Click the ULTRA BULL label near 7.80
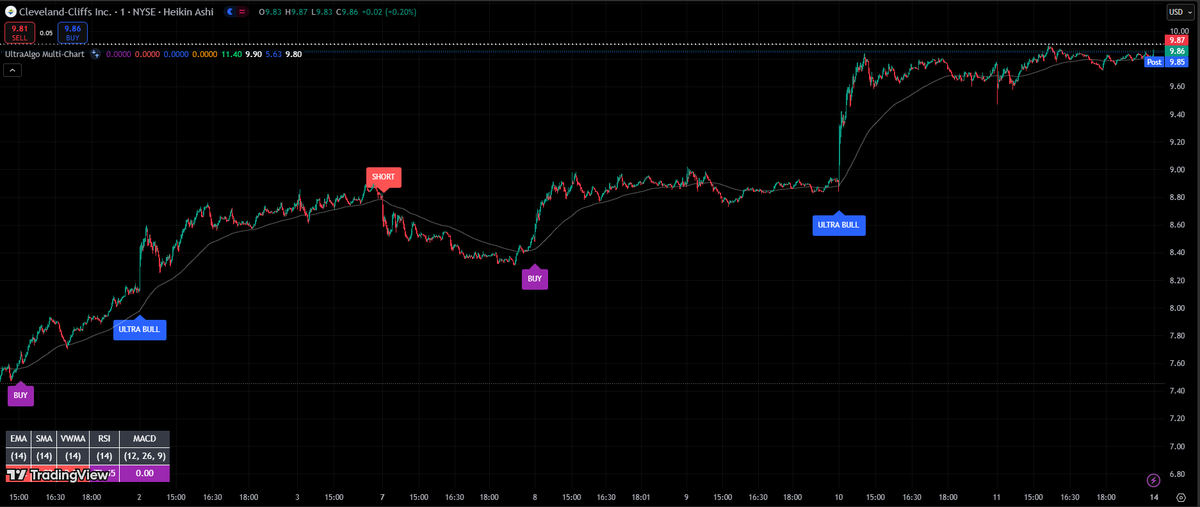1200x507 pixels. (139, 329)
